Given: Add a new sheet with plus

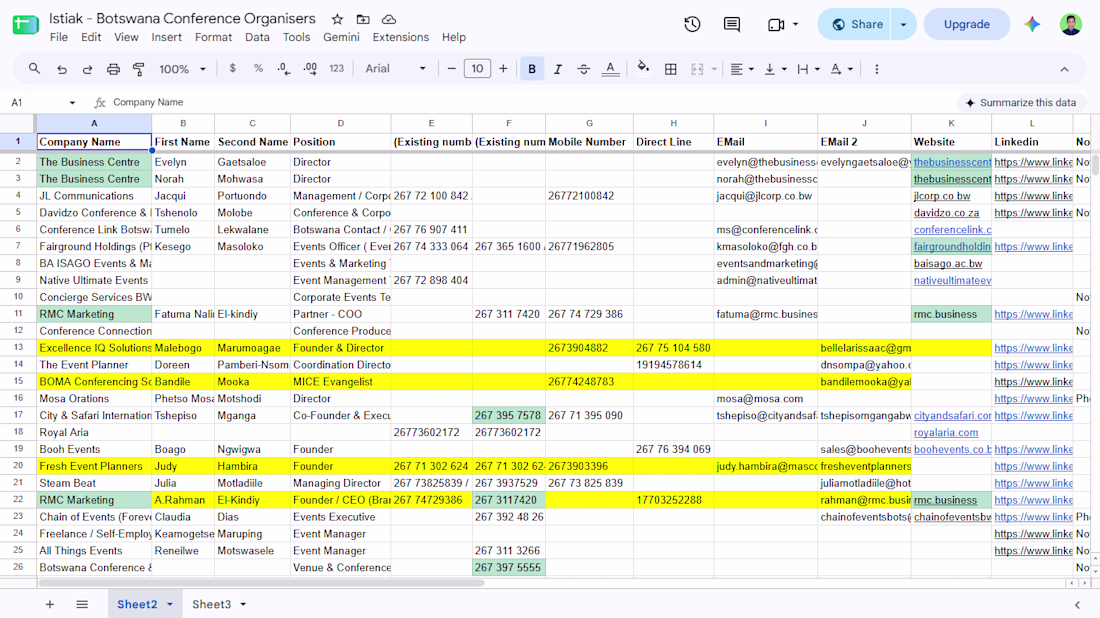Looking at the screenshot, I should click(x=50, y=604).
